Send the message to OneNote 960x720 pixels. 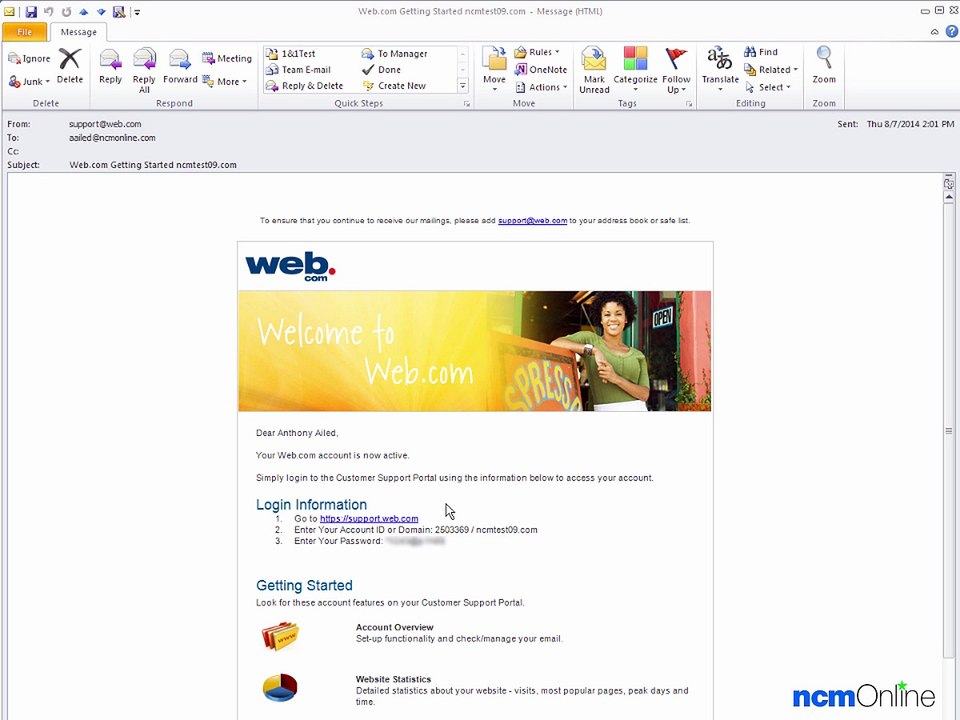541,69
